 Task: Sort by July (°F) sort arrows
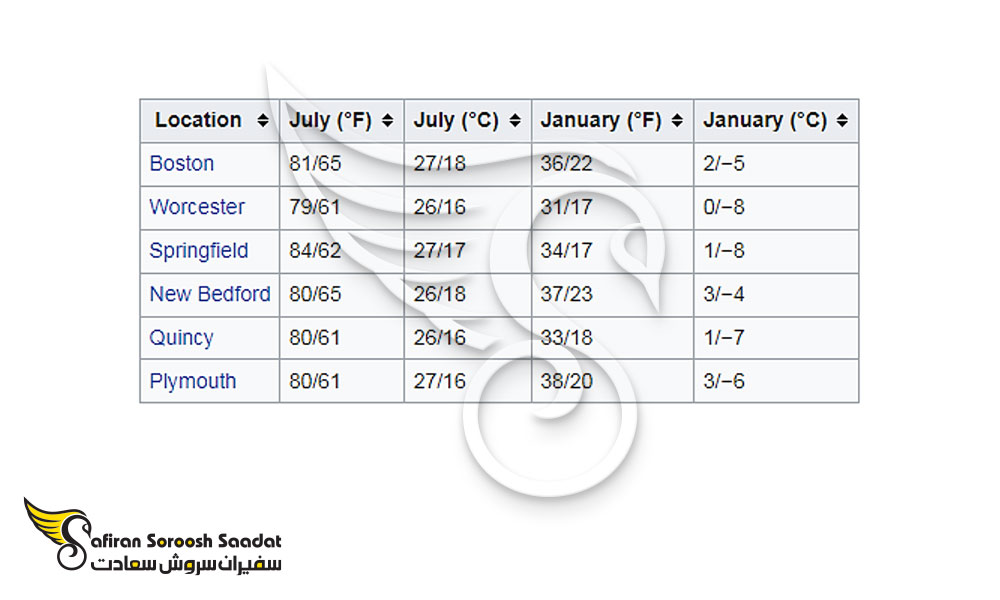(x=387, y=120)
